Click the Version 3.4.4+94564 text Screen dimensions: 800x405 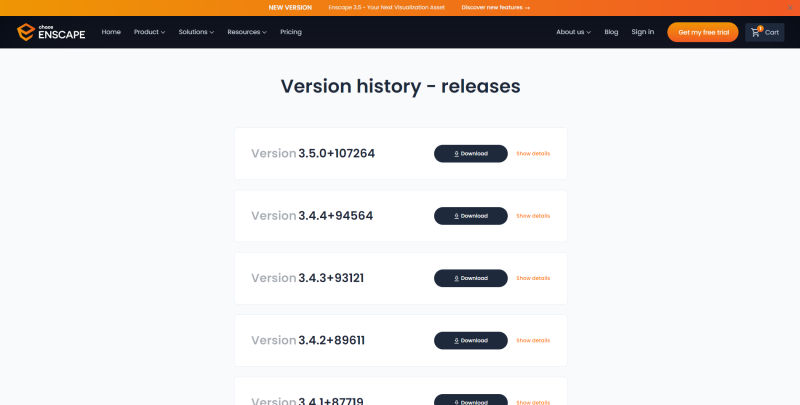312,216
